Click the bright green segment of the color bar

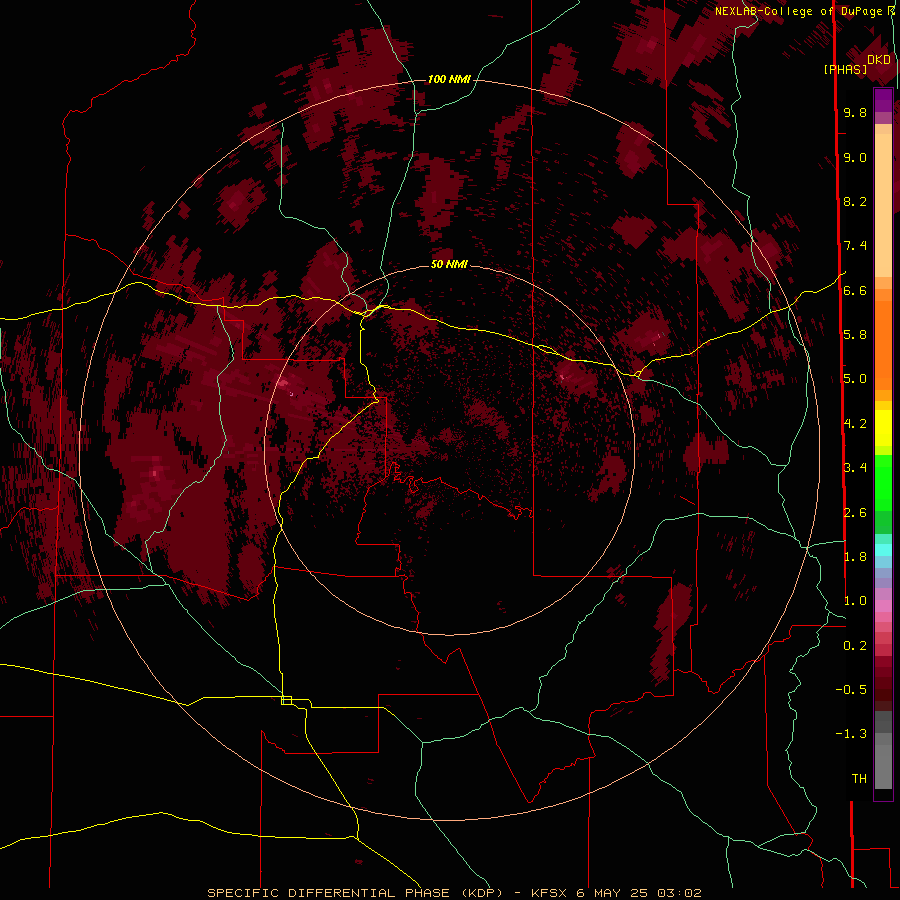883,482
